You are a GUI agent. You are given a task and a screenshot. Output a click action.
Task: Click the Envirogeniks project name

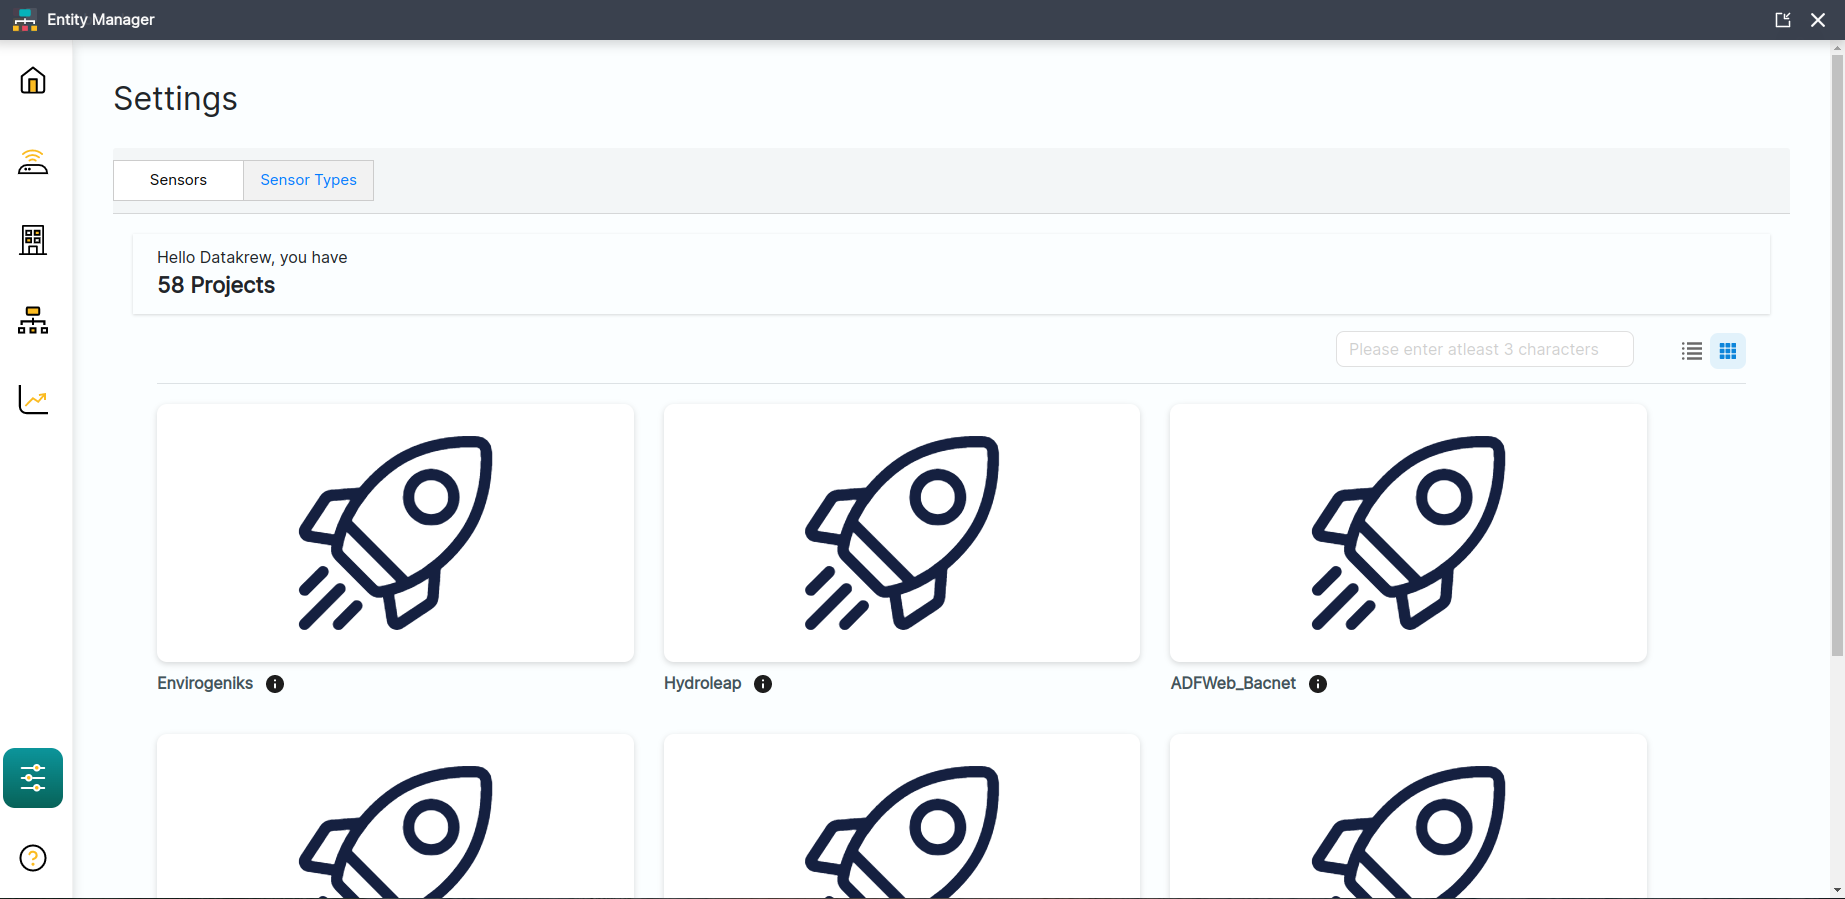point(205,683)
